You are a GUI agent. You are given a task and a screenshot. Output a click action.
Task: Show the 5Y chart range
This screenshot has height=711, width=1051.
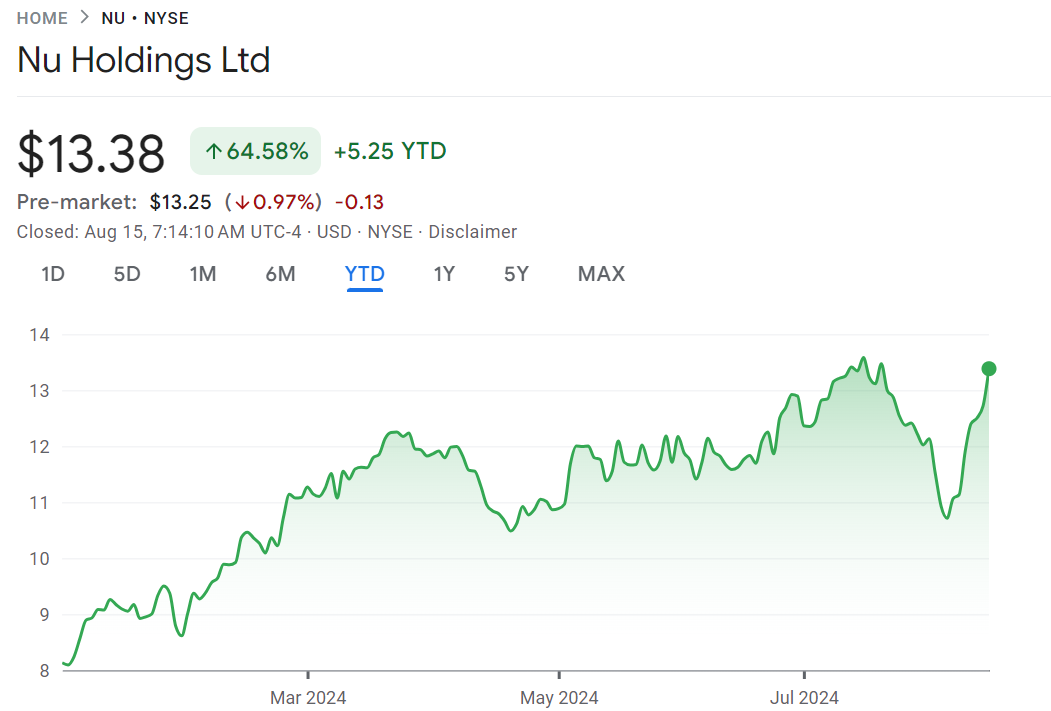point(516,273)
